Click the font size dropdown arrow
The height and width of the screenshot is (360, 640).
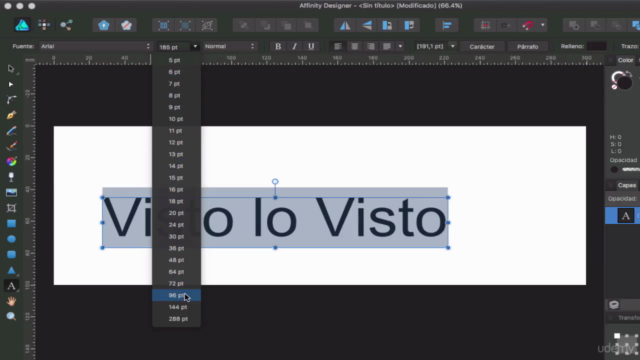[195, 47]
